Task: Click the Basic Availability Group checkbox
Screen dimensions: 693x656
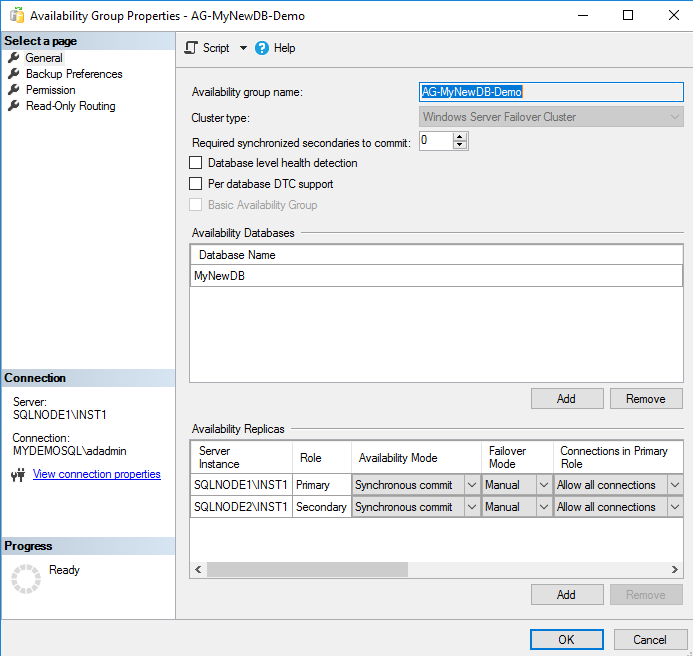Action: tap(195, 205)
